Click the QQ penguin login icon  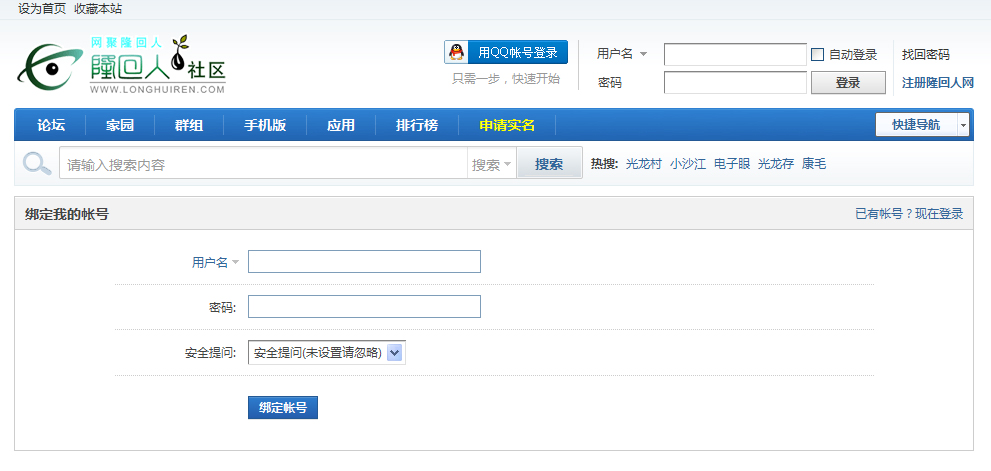point(456,52)
